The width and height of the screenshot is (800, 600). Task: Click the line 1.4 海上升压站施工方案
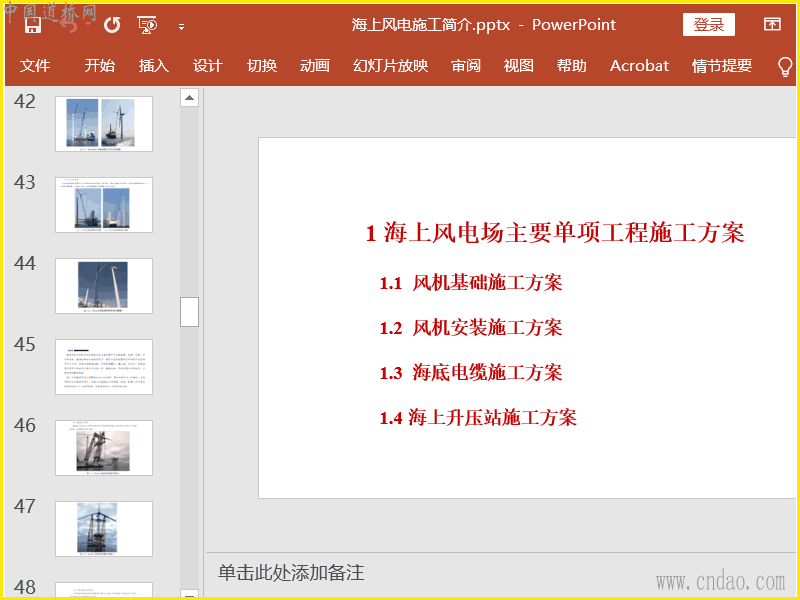(478, 417)
